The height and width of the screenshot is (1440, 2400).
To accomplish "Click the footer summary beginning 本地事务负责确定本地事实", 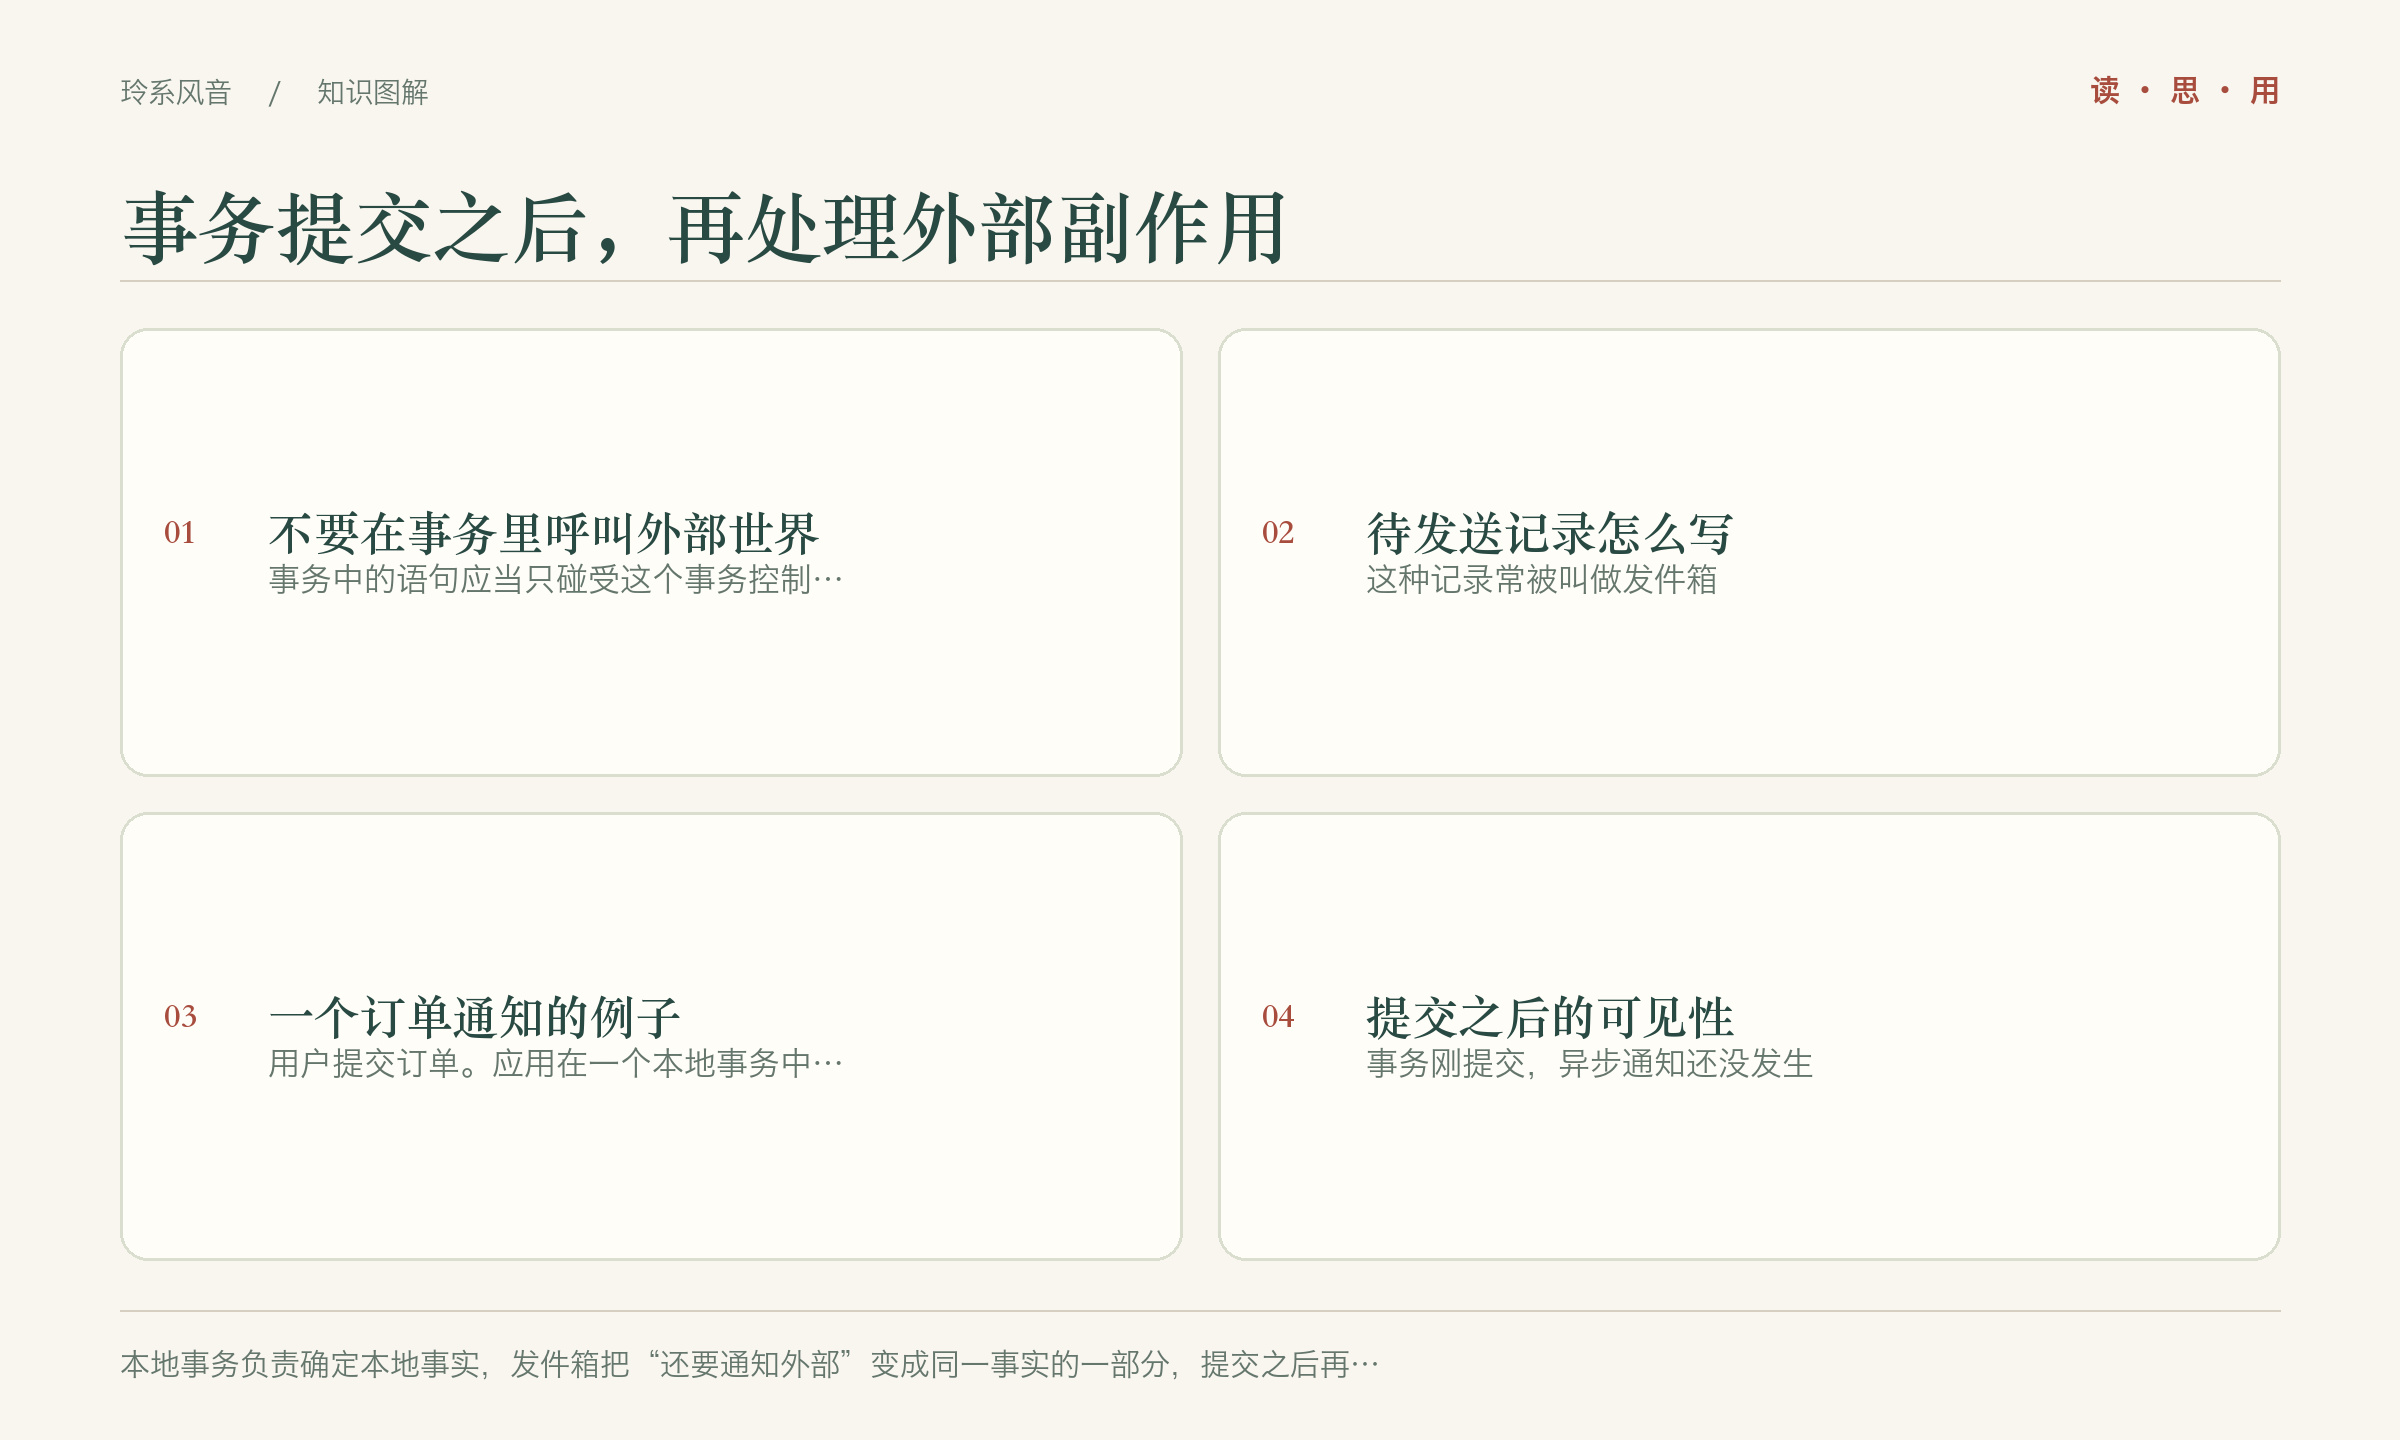I will [750, 1364].
